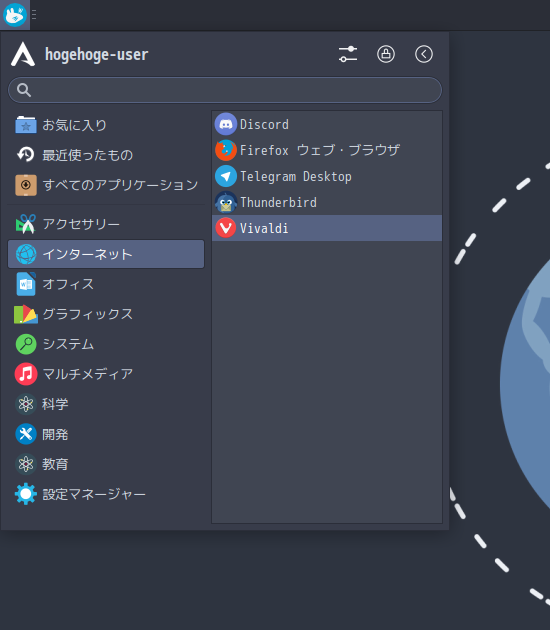Click the Whisker menu launcher icon in panel
The height and width of the screenshot is (630, 550).
15,15
